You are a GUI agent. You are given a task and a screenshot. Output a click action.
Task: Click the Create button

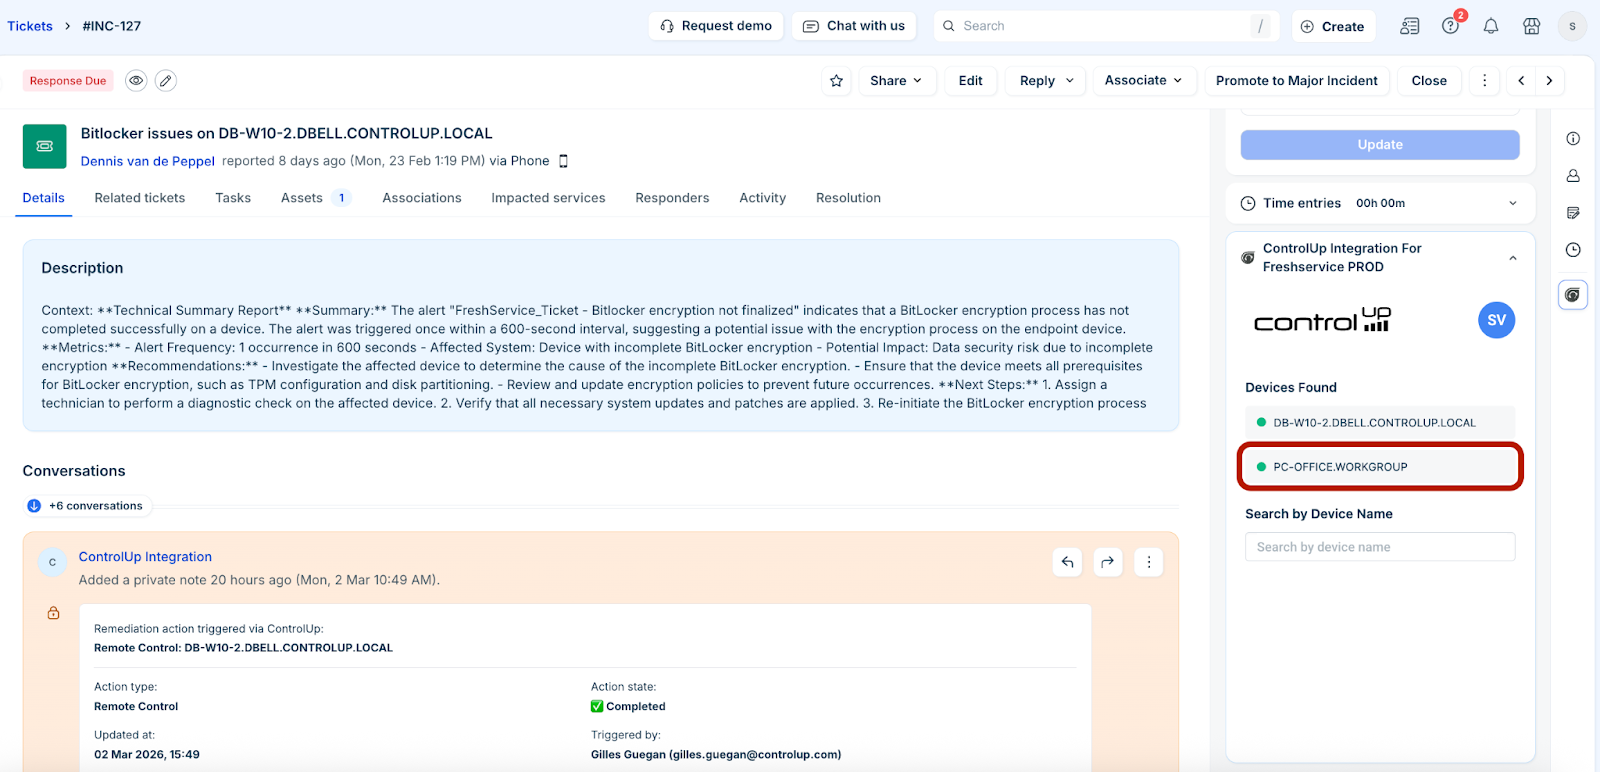(x=1333, y=26)
